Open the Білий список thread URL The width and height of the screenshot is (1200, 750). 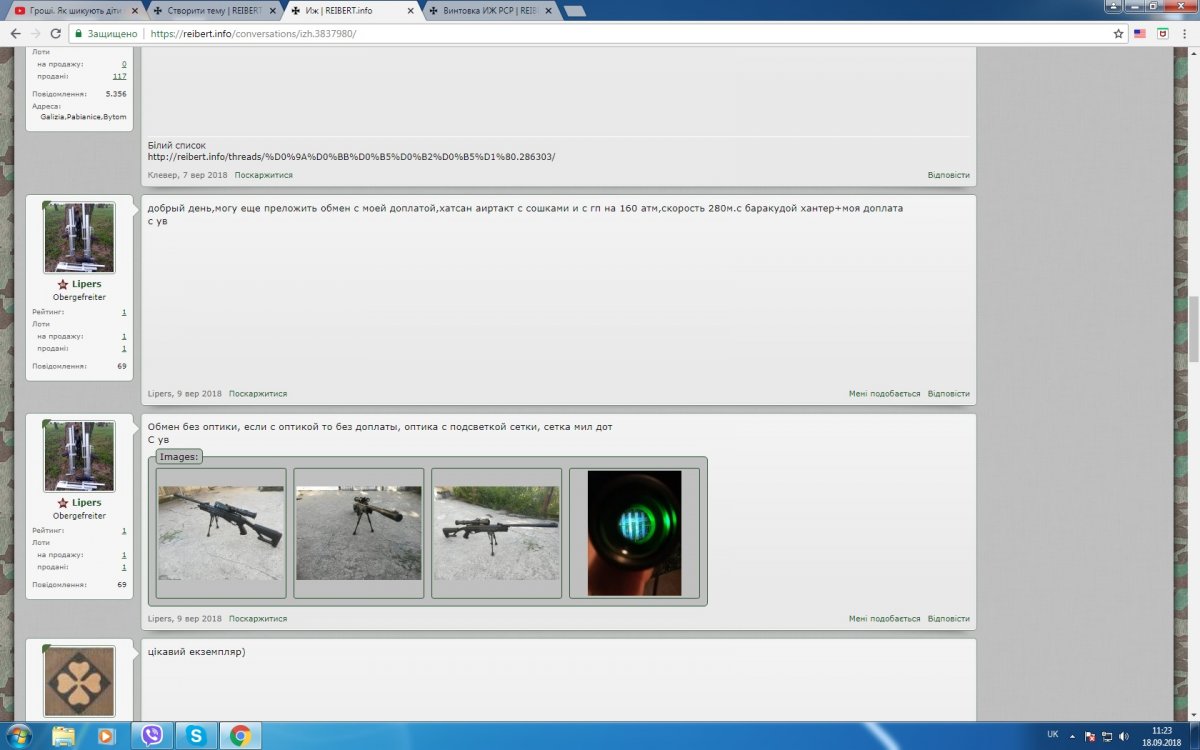(351, 157)
